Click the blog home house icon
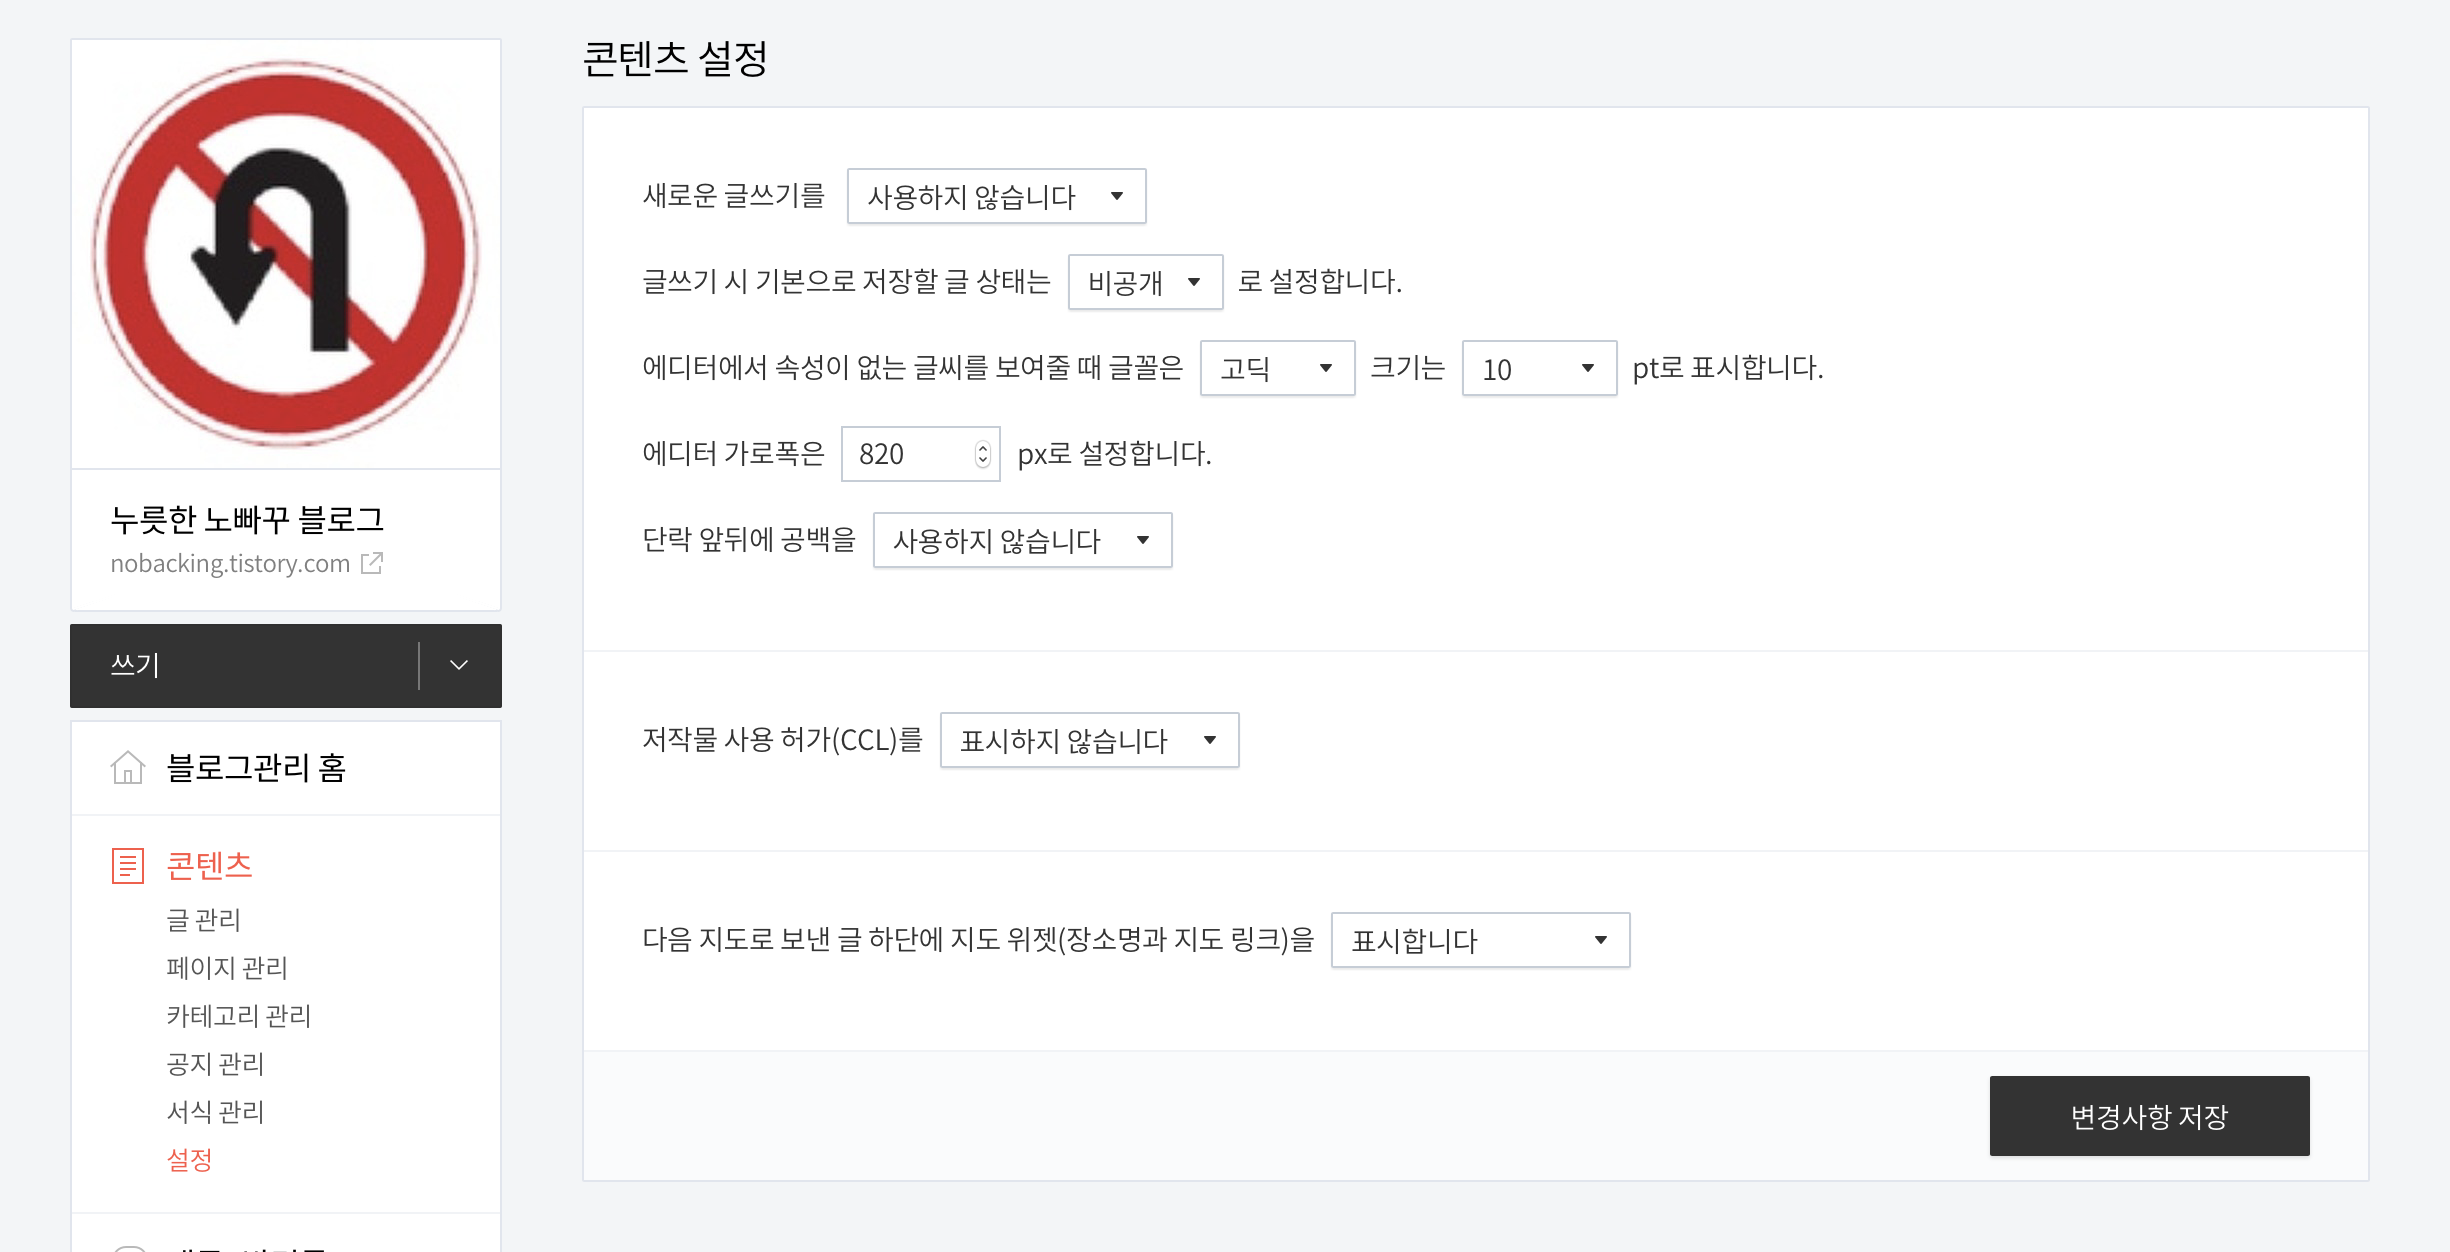Image resolution: width=2450 pixels, height=1252 pixels. (128, 768)
